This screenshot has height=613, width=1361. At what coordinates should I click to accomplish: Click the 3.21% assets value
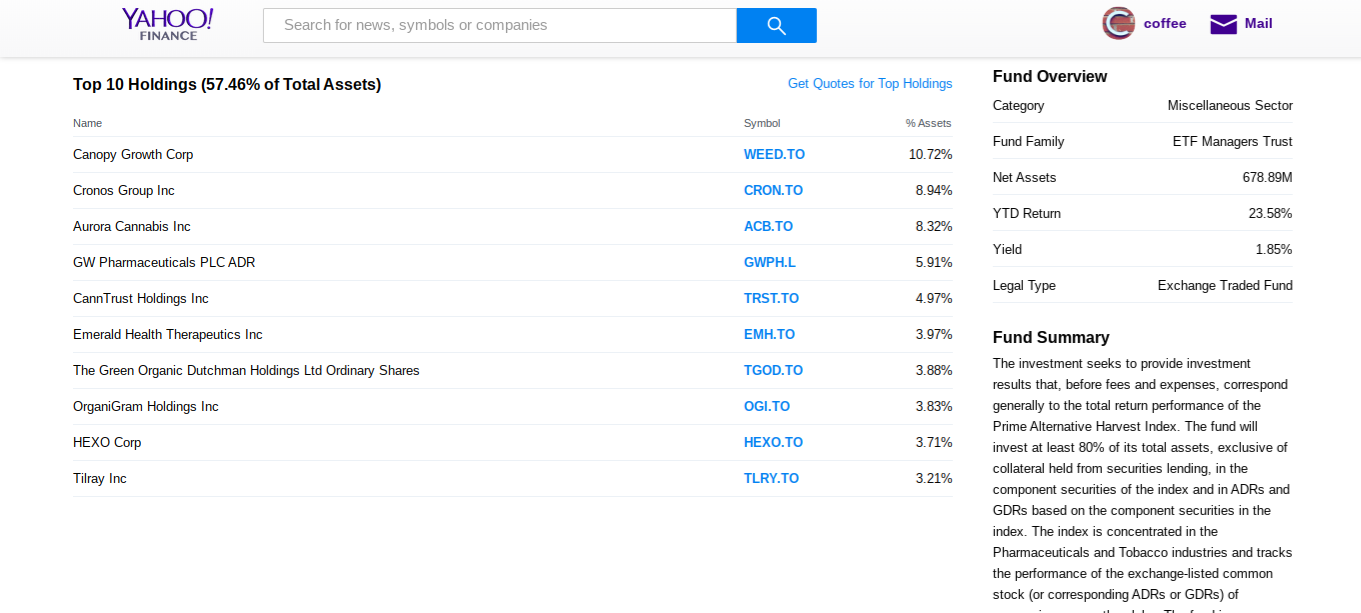pyautogui.click(x=934, y=479)
